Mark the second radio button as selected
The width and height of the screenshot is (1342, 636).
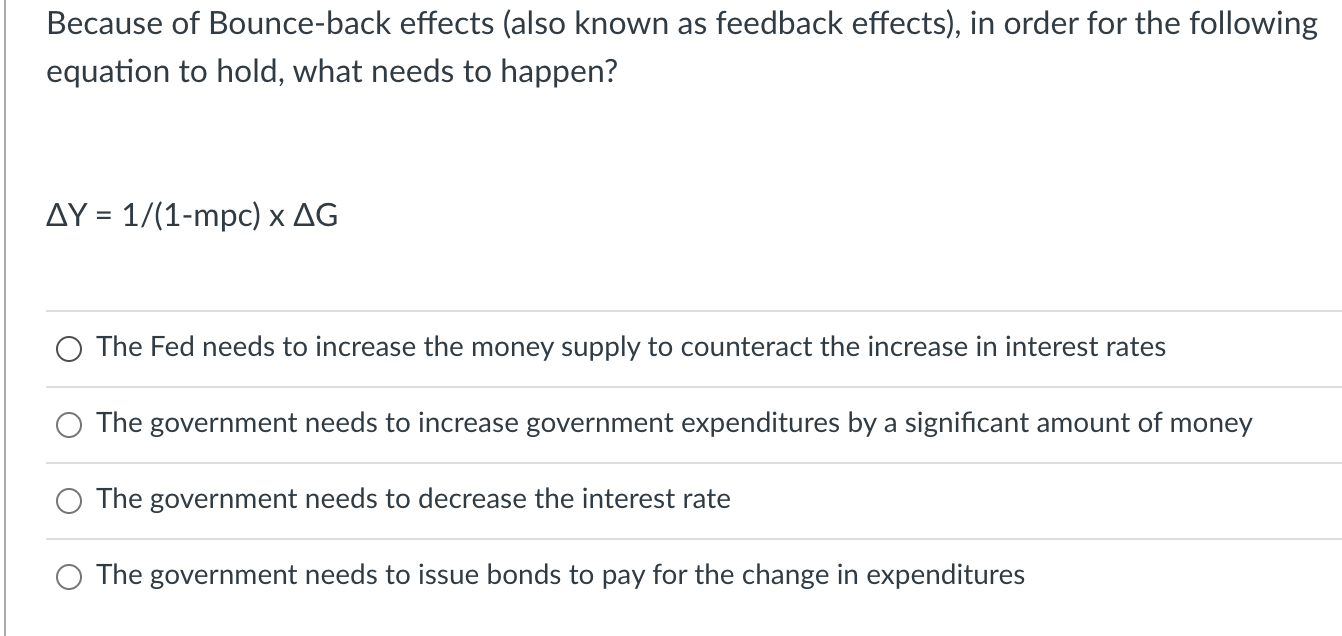[67, 425]
